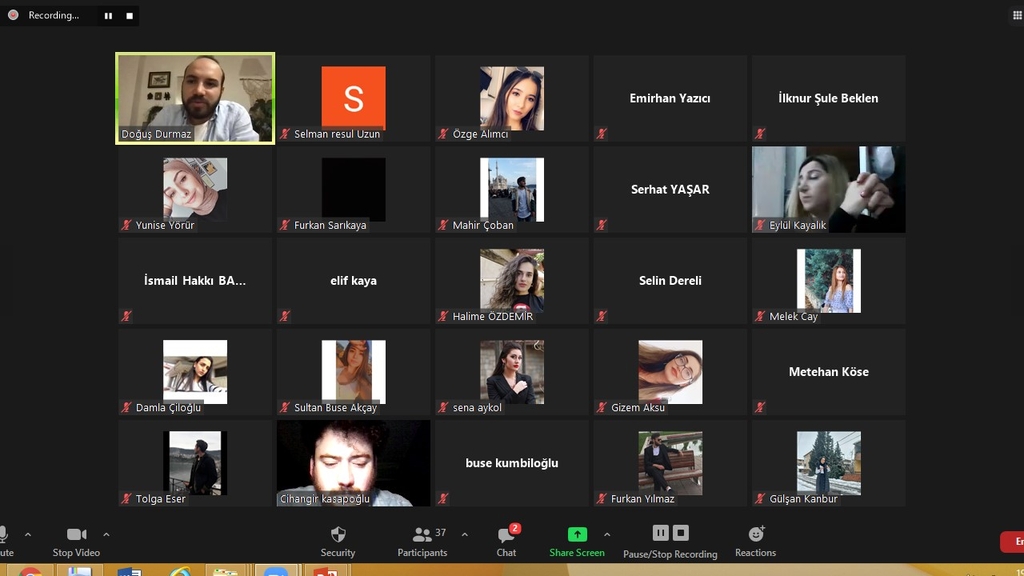The height and width of the screenshot is (576, 1024).
Task: Pause recording in top-left indicator
Action: (108, 16)
